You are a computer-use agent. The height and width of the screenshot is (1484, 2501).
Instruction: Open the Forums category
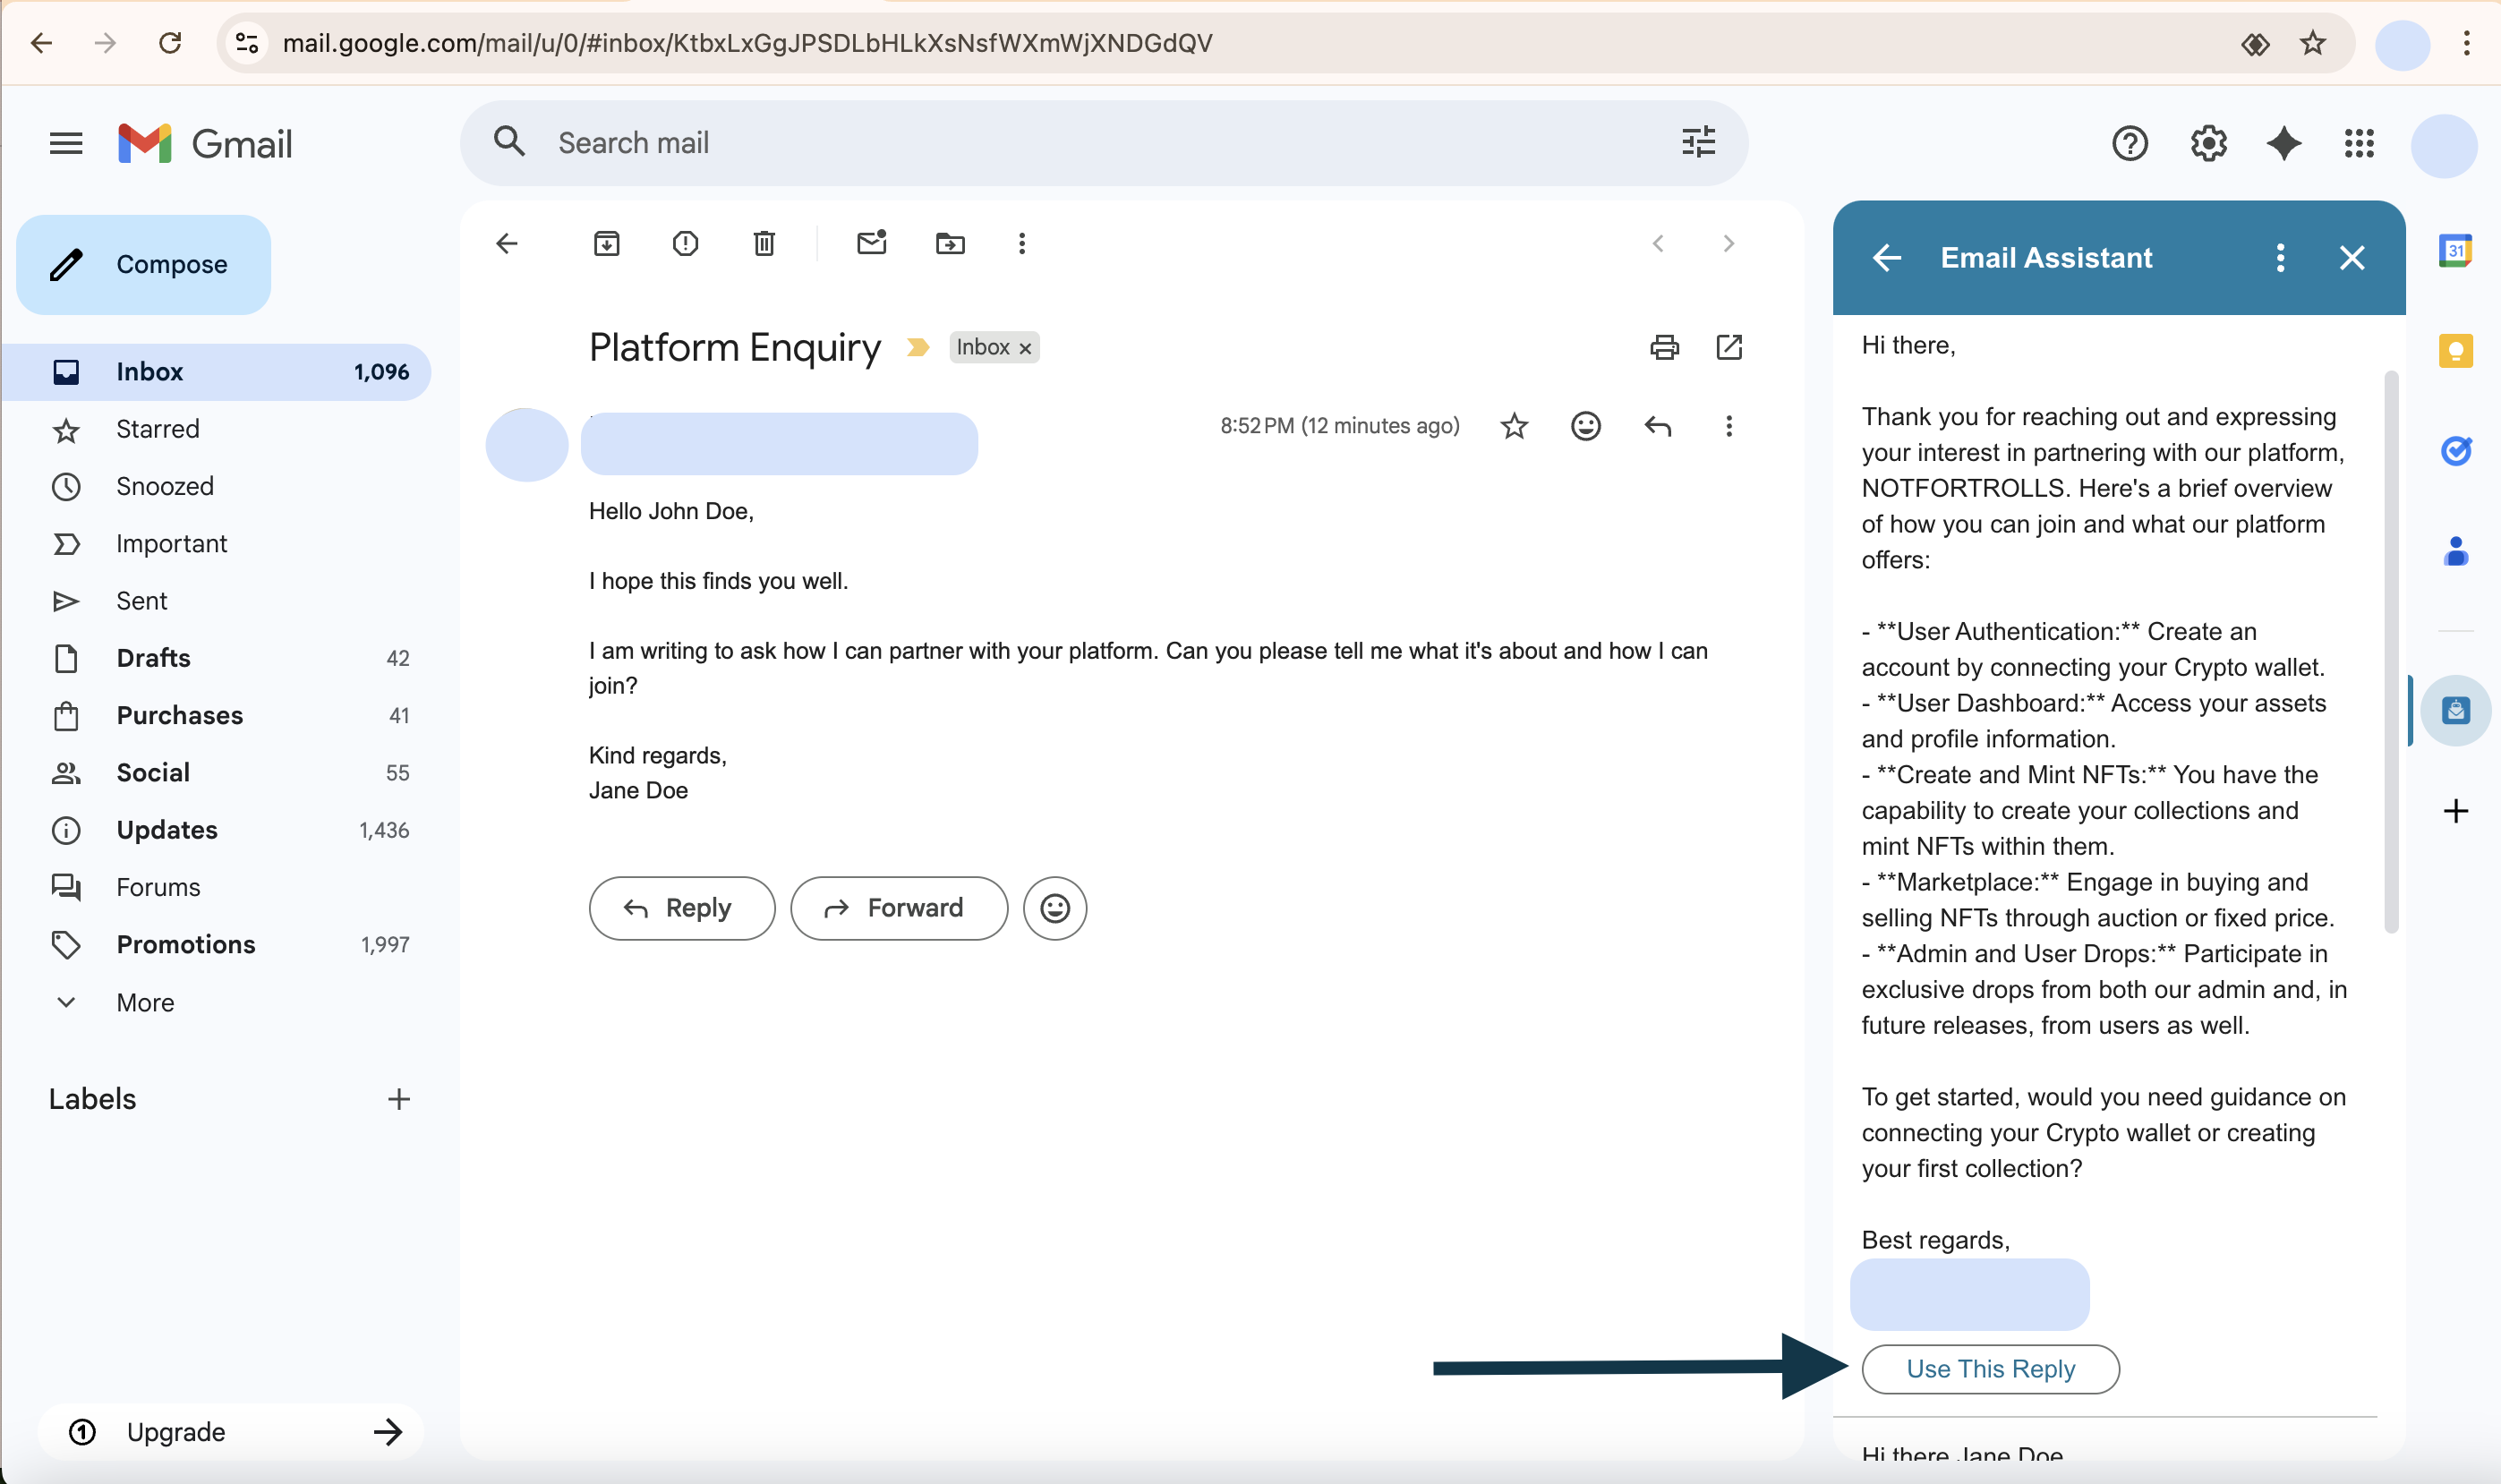[x=216, y=887]
